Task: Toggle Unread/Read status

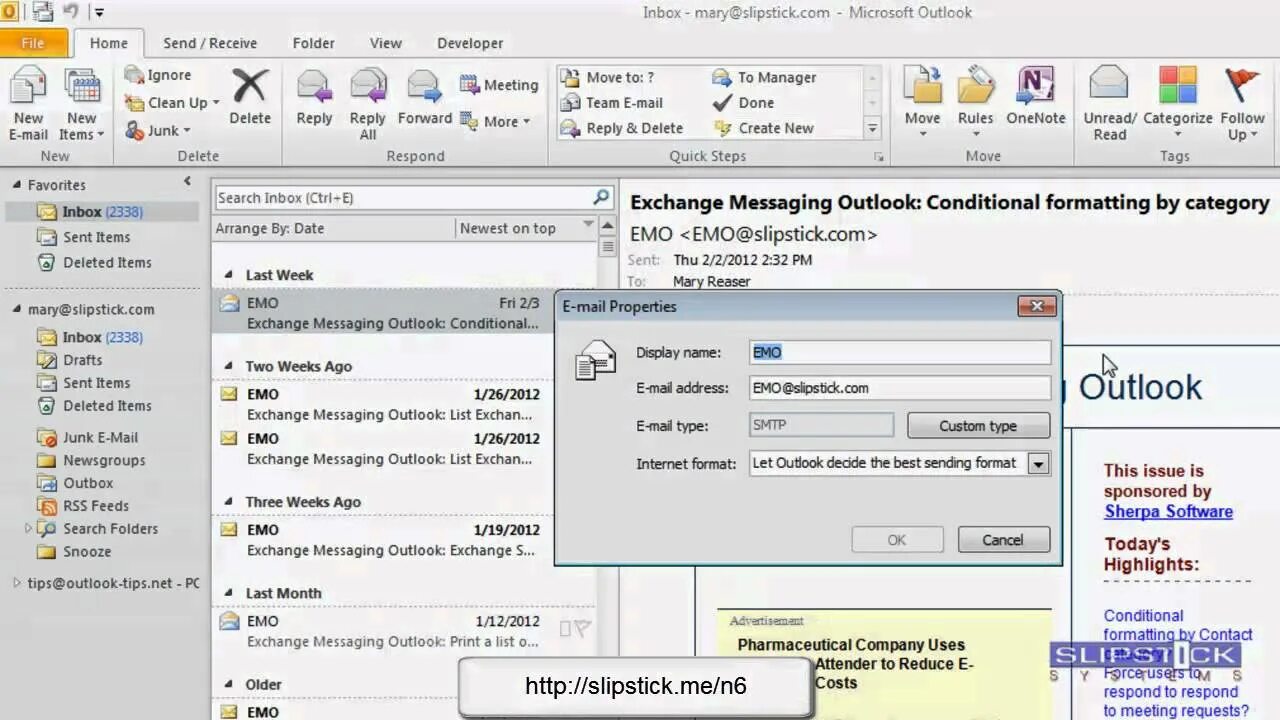Action: click(1109, 104)
